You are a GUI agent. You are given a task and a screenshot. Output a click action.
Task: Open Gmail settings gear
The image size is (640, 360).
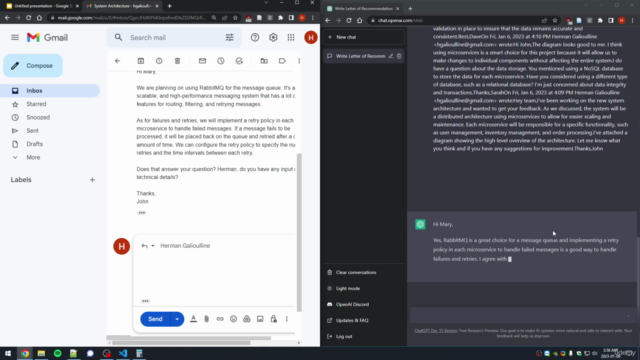(273, 38)
